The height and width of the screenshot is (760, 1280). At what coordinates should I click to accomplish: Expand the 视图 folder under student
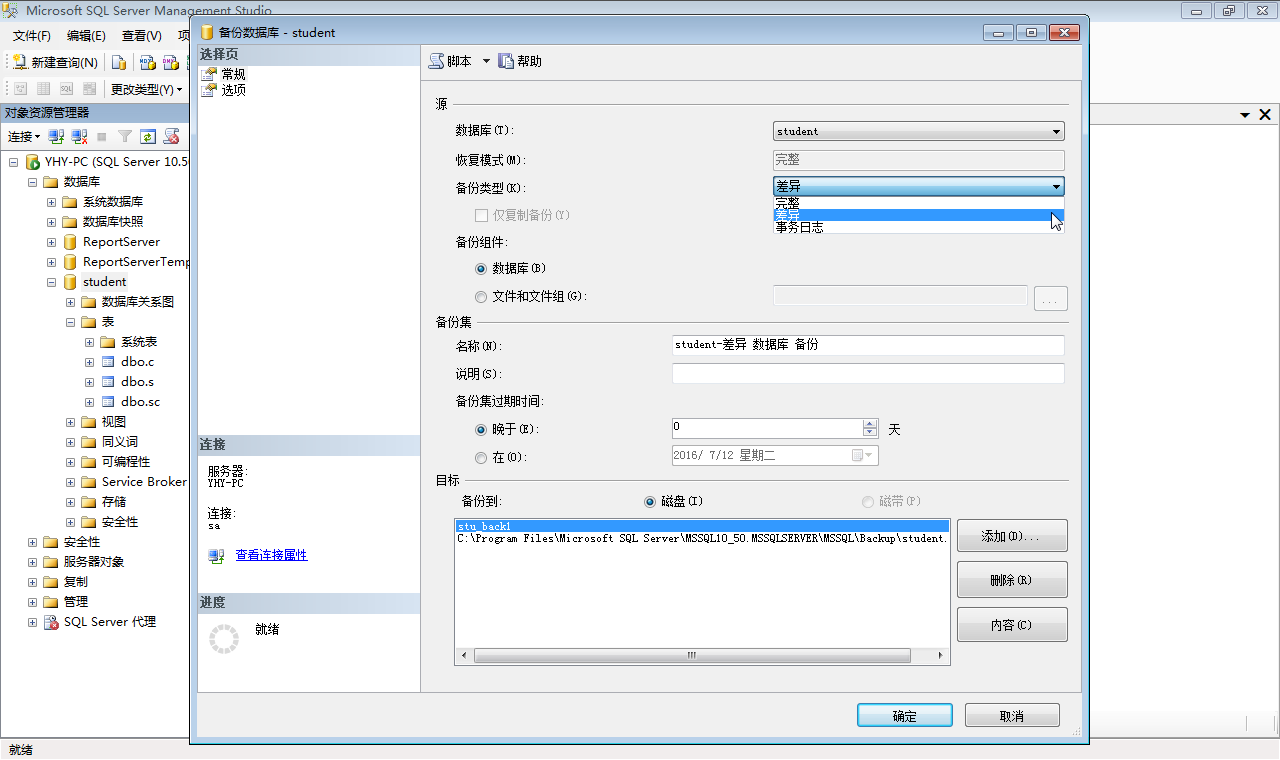pos(71,422)
